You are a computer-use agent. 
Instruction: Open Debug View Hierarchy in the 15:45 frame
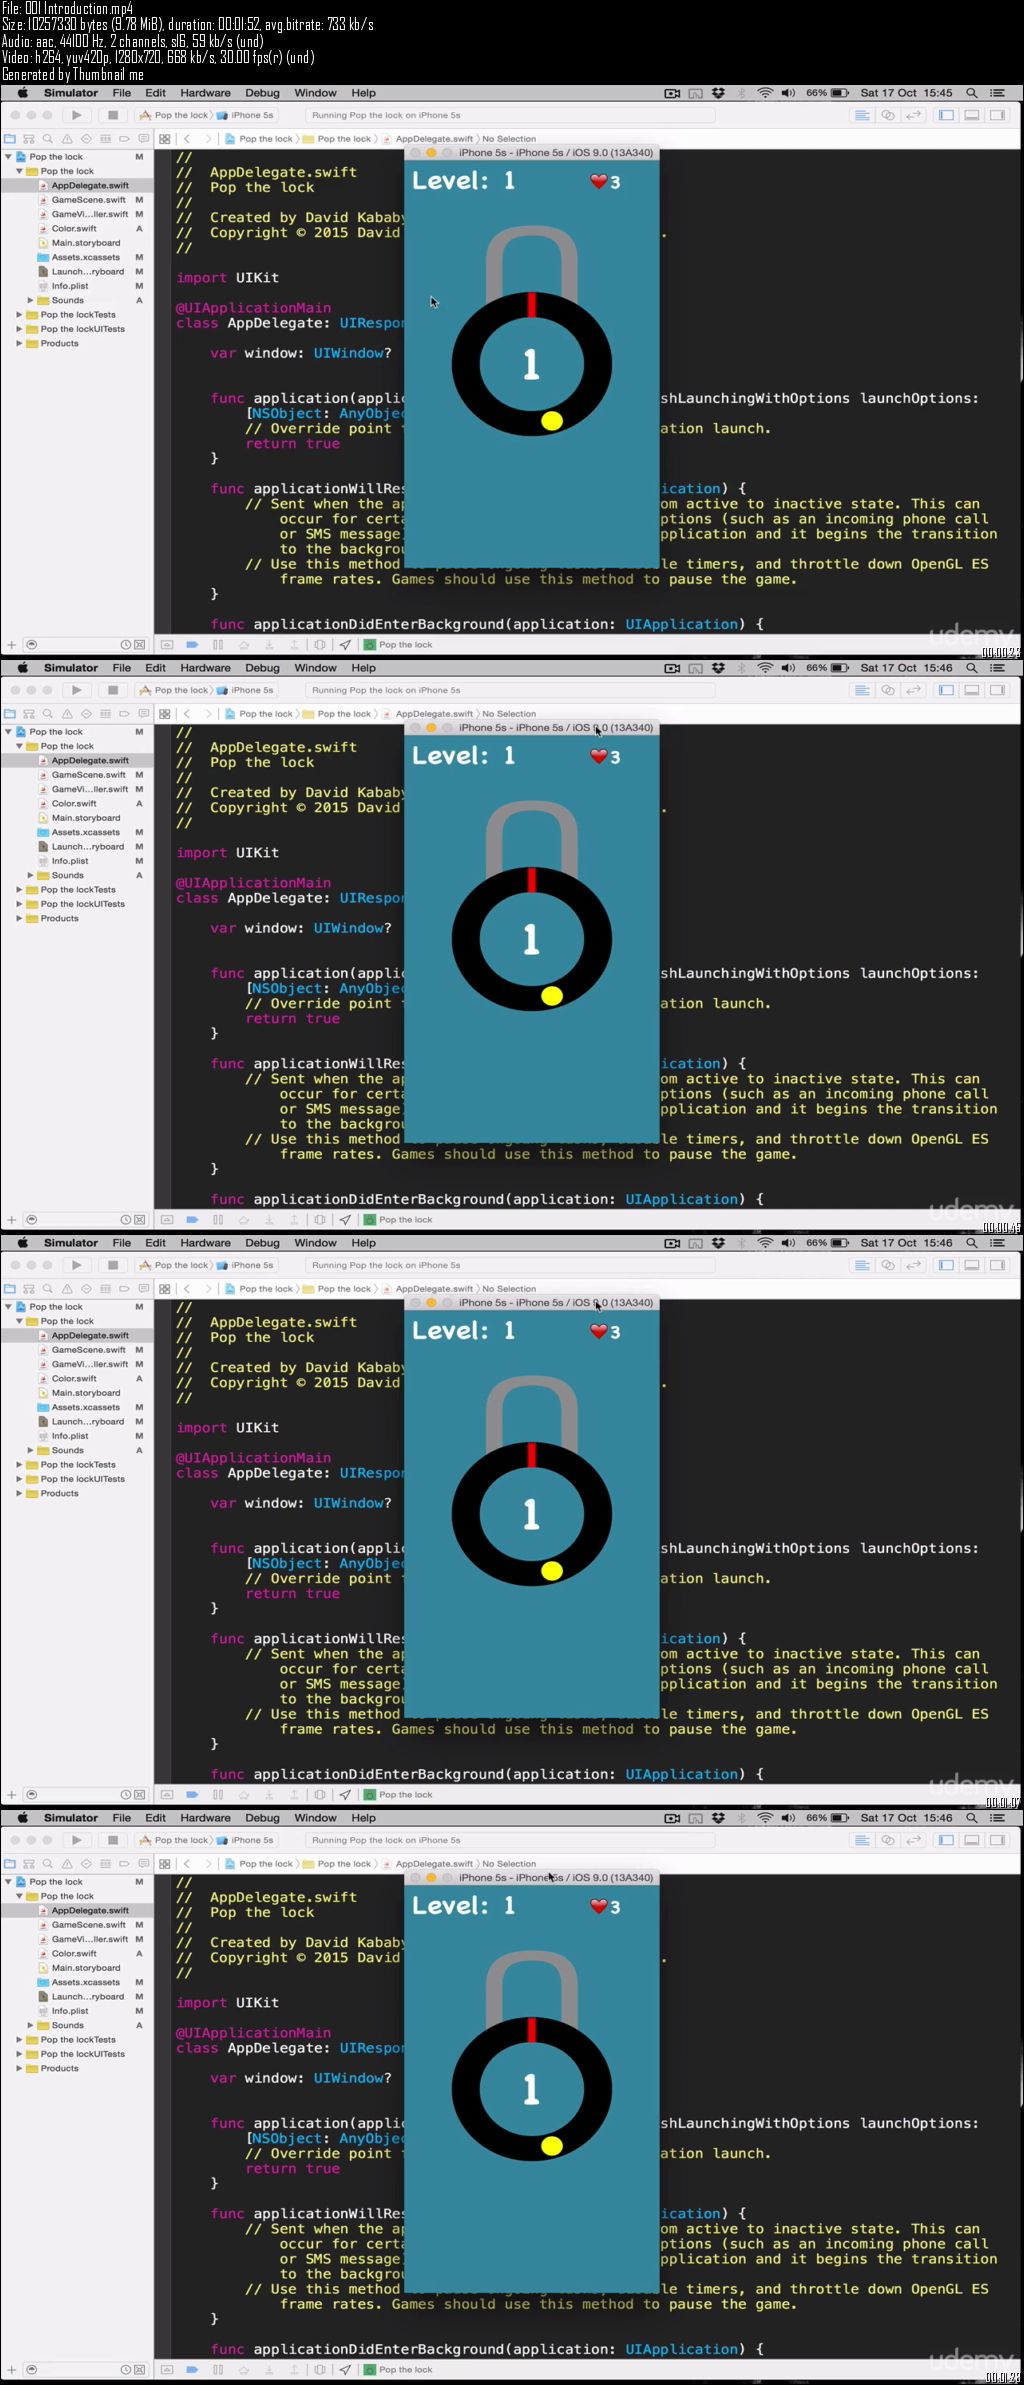tap(320, 645)
